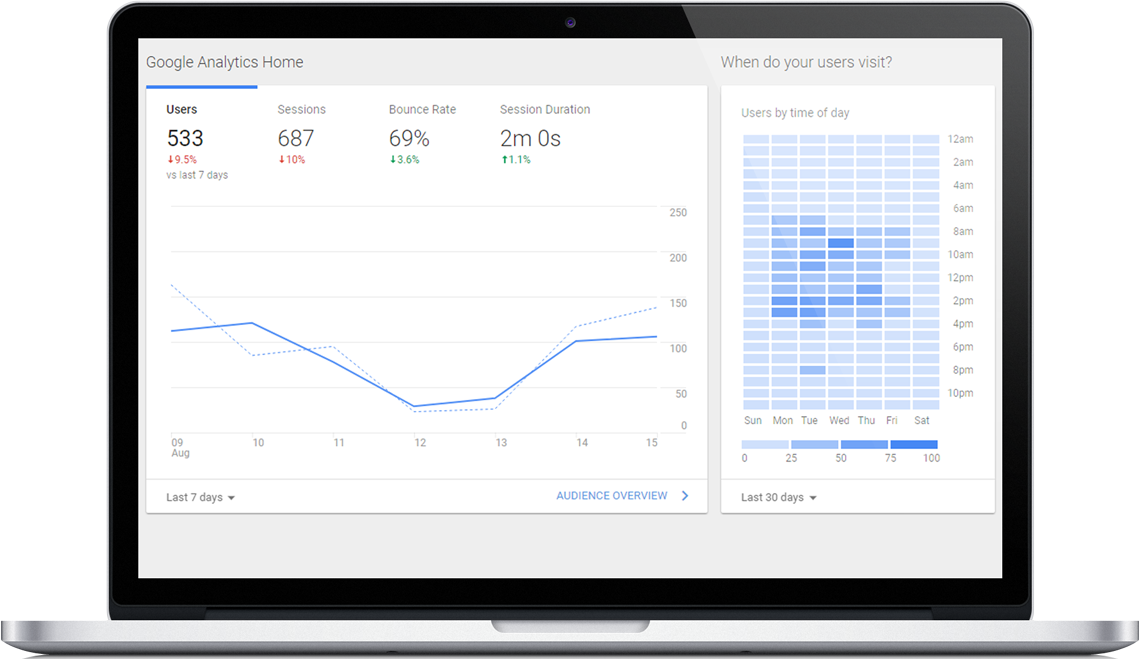
Task: Click the Wed column label in heatmap
Action: click(x=839, y=420)
